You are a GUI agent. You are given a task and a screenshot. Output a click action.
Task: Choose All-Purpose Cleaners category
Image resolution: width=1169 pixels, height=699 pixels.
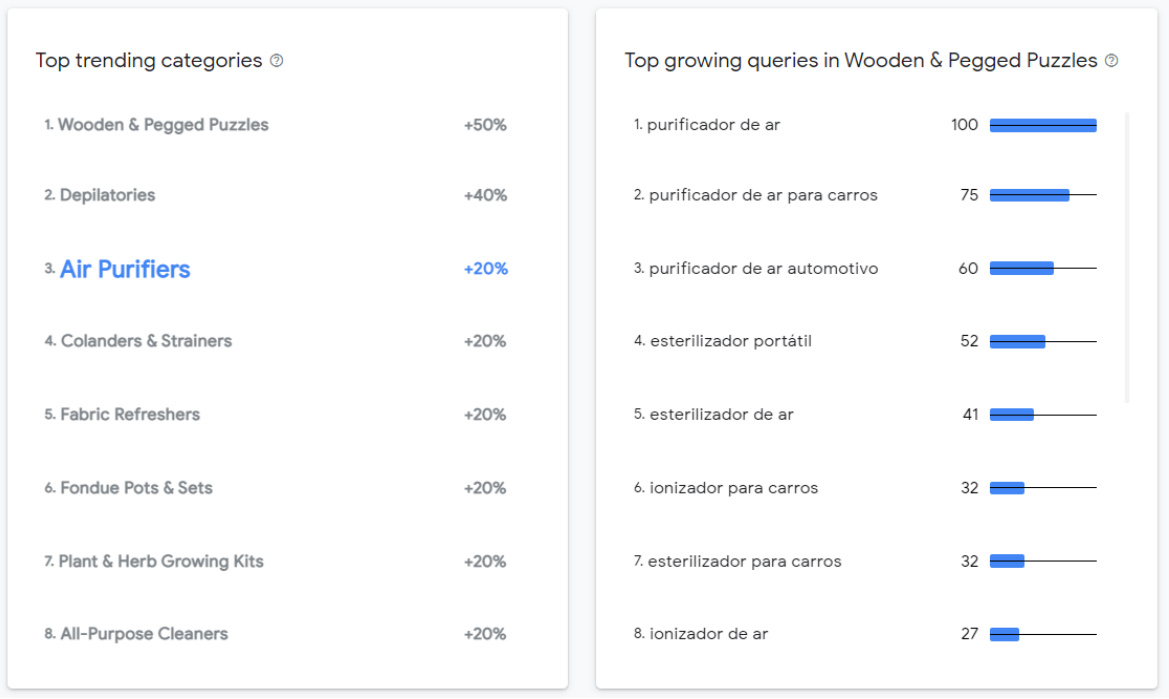coord(144,634)
